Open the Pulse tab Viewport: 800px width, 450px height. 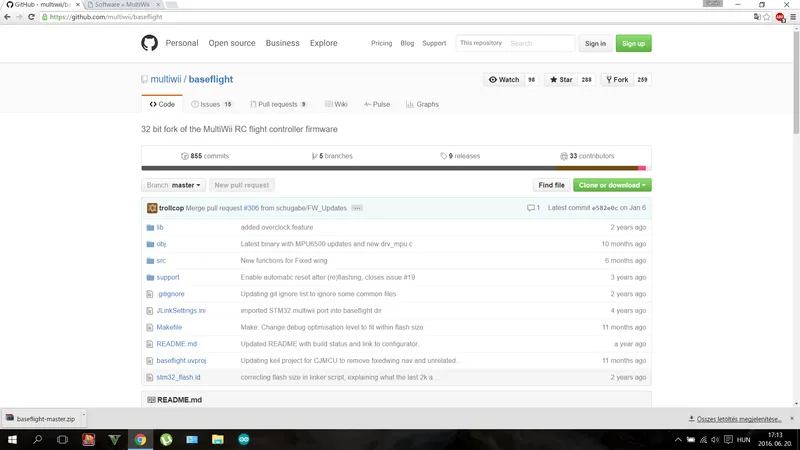(x=377, y=104)
